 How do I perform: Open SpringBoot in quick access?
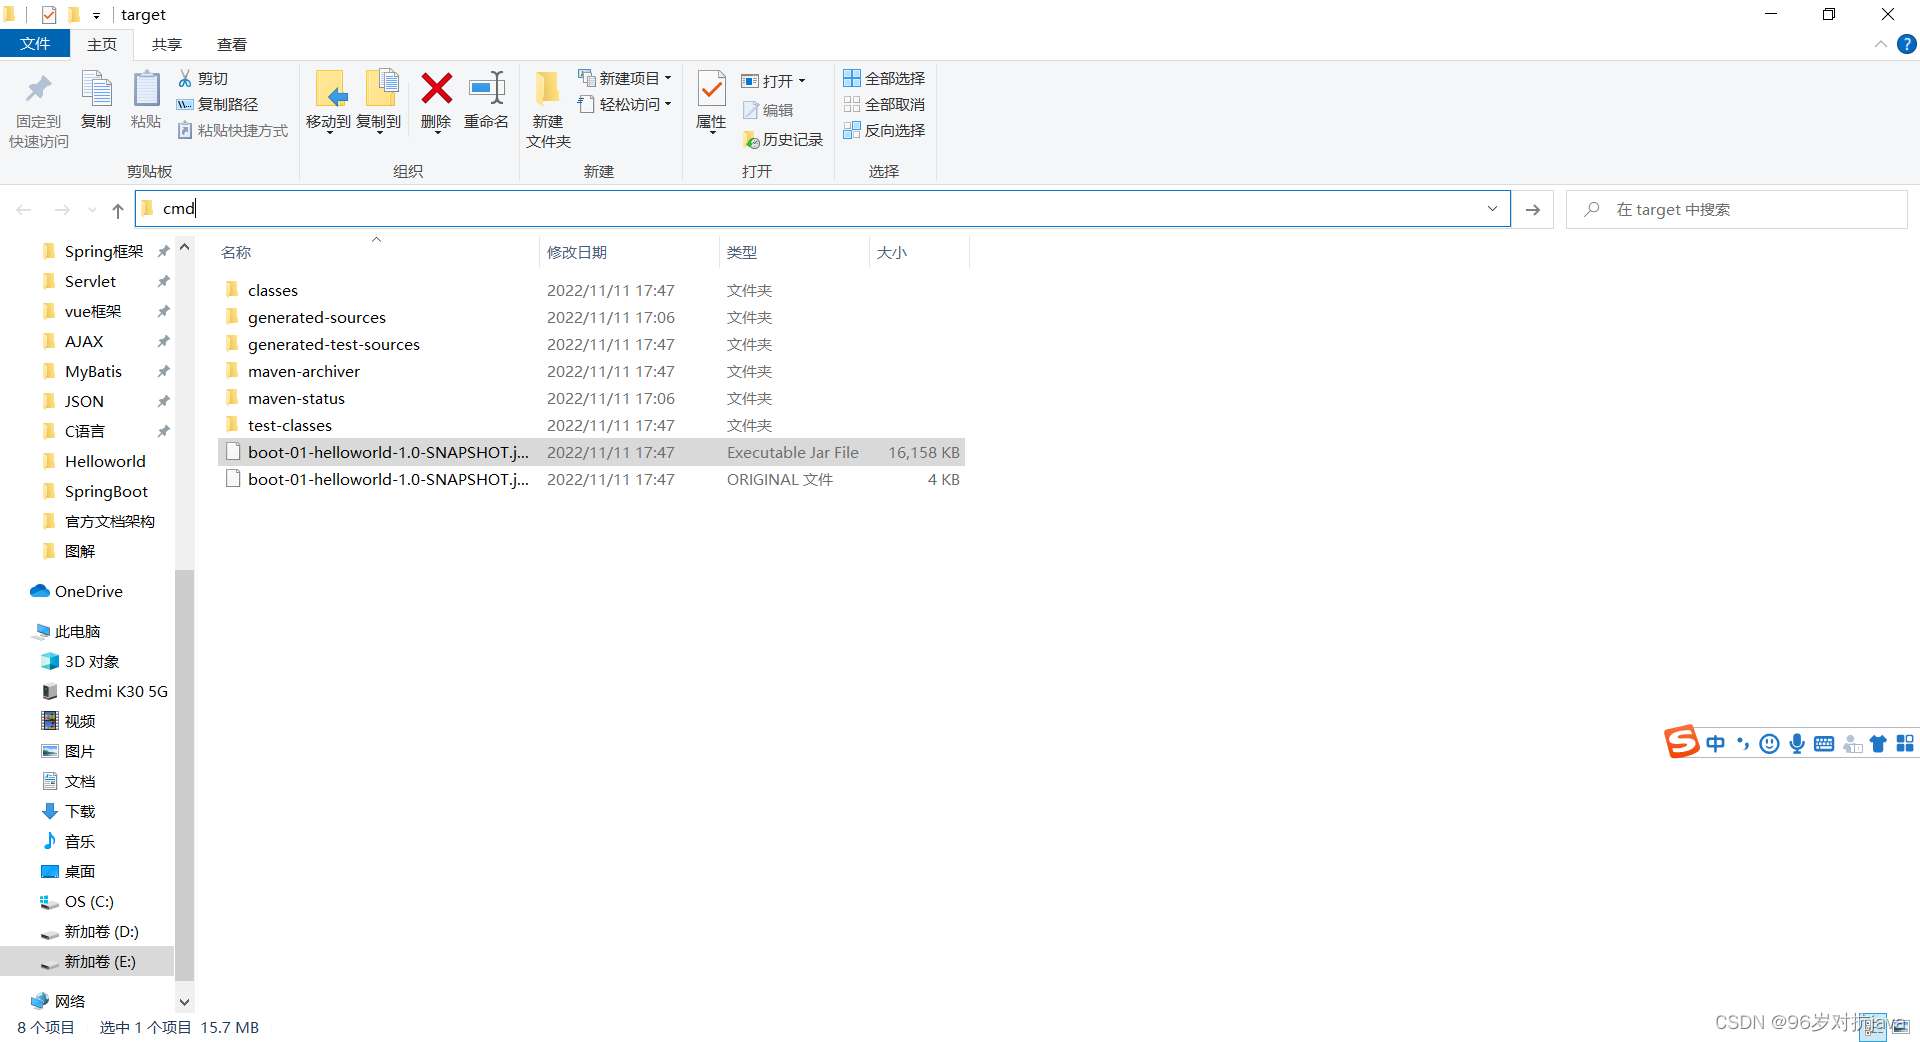tap(106, 491)
